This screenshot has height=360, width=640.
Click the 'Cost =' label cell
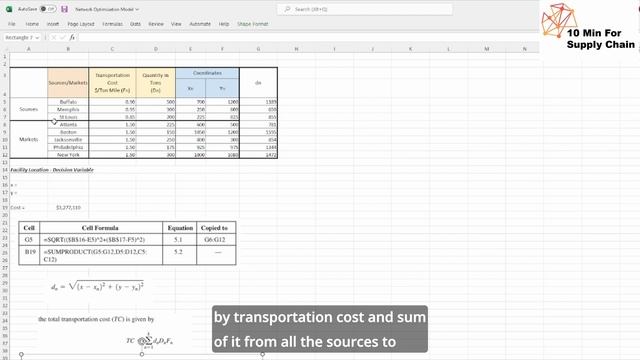coord(17,207)
